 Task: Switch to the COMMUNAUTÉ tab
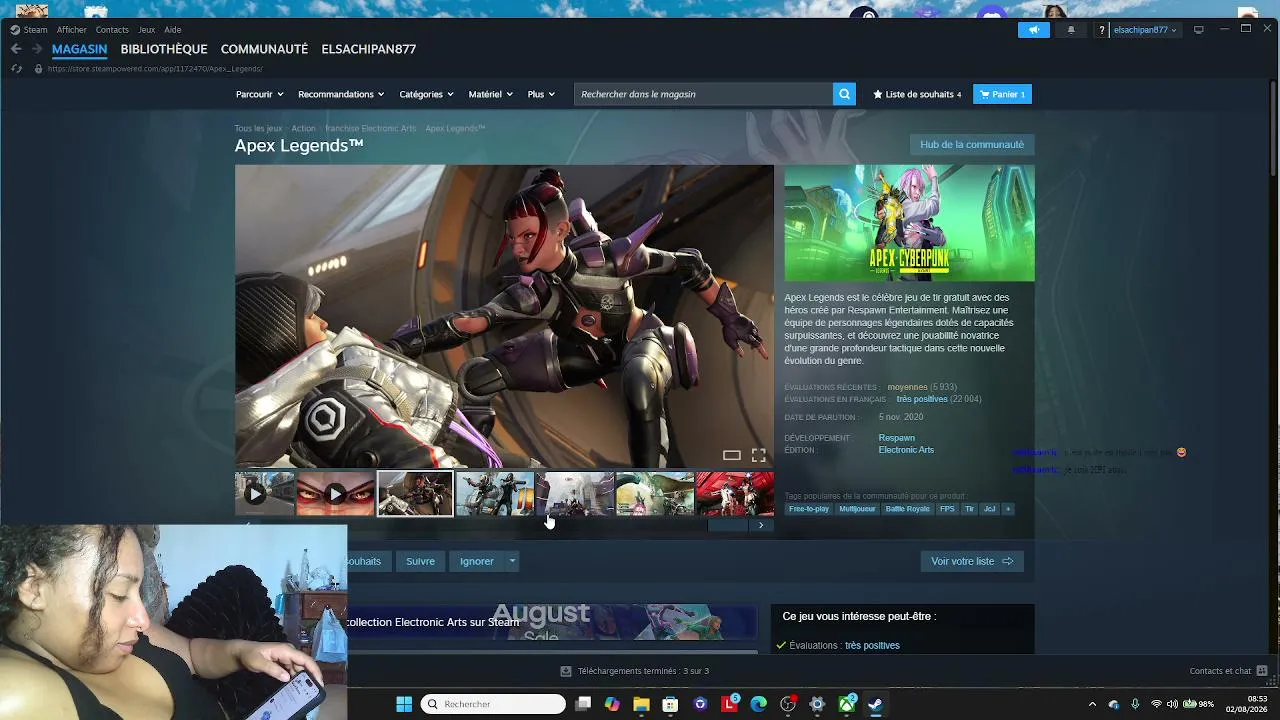point(264,49)
